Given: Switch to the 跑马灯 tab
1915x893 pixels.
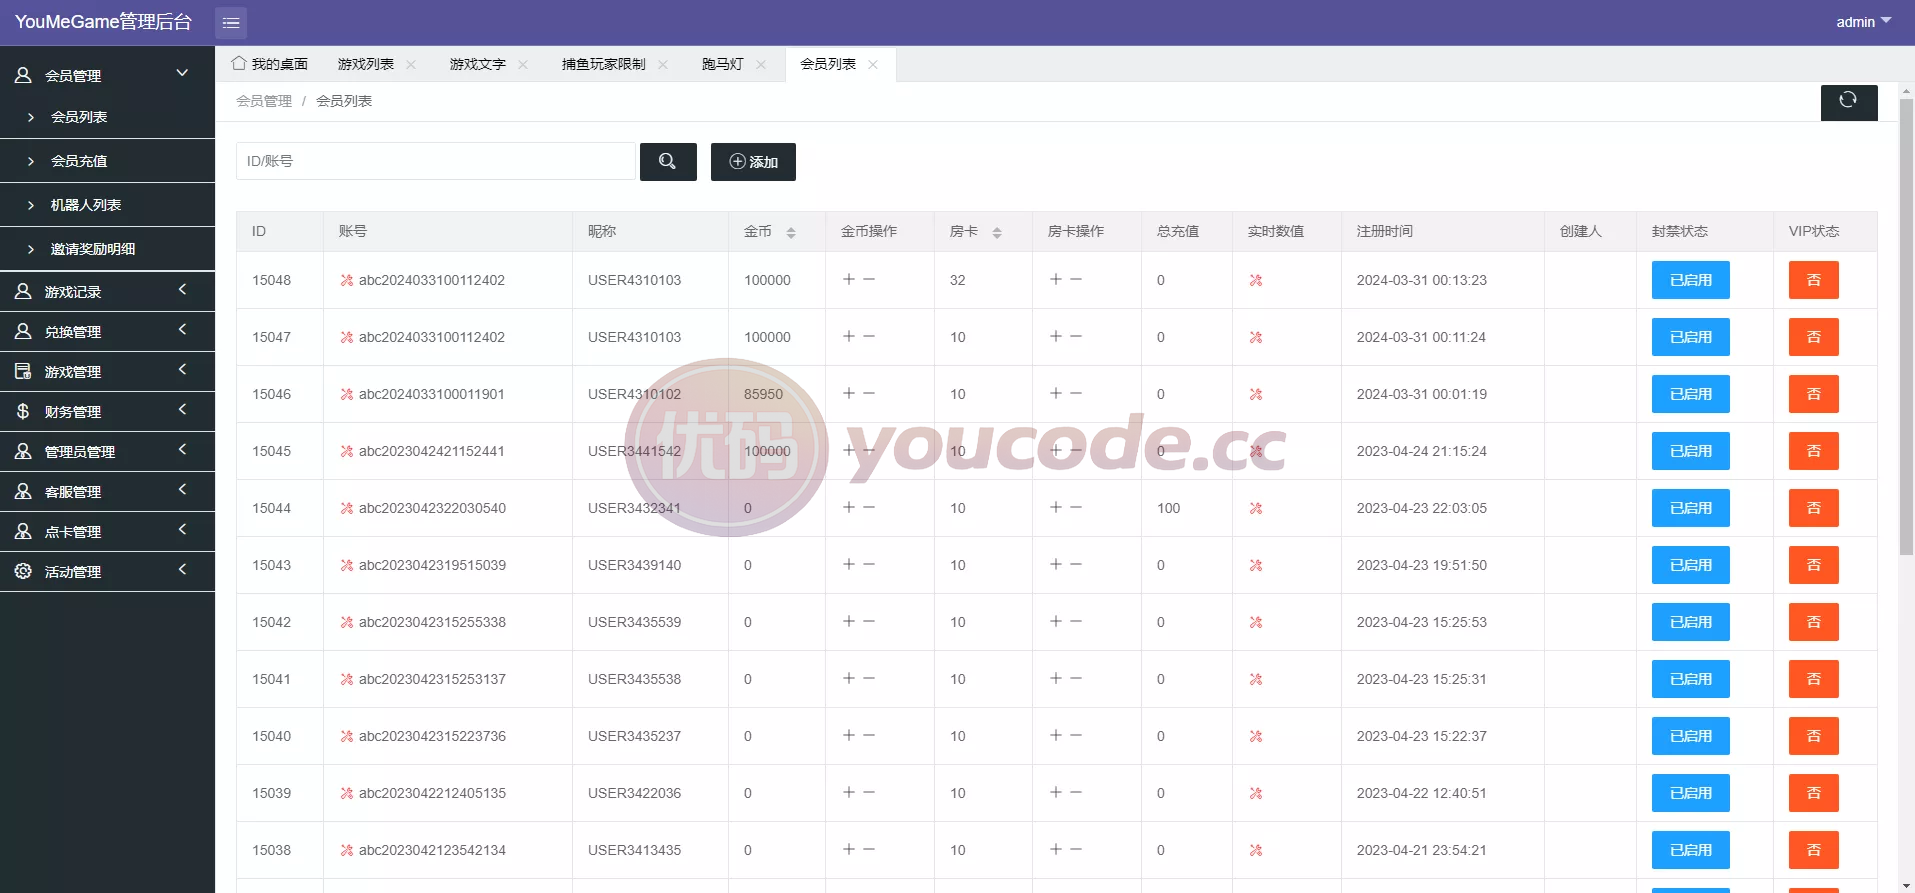Looking at the screenshot, I should click(723, 64).
